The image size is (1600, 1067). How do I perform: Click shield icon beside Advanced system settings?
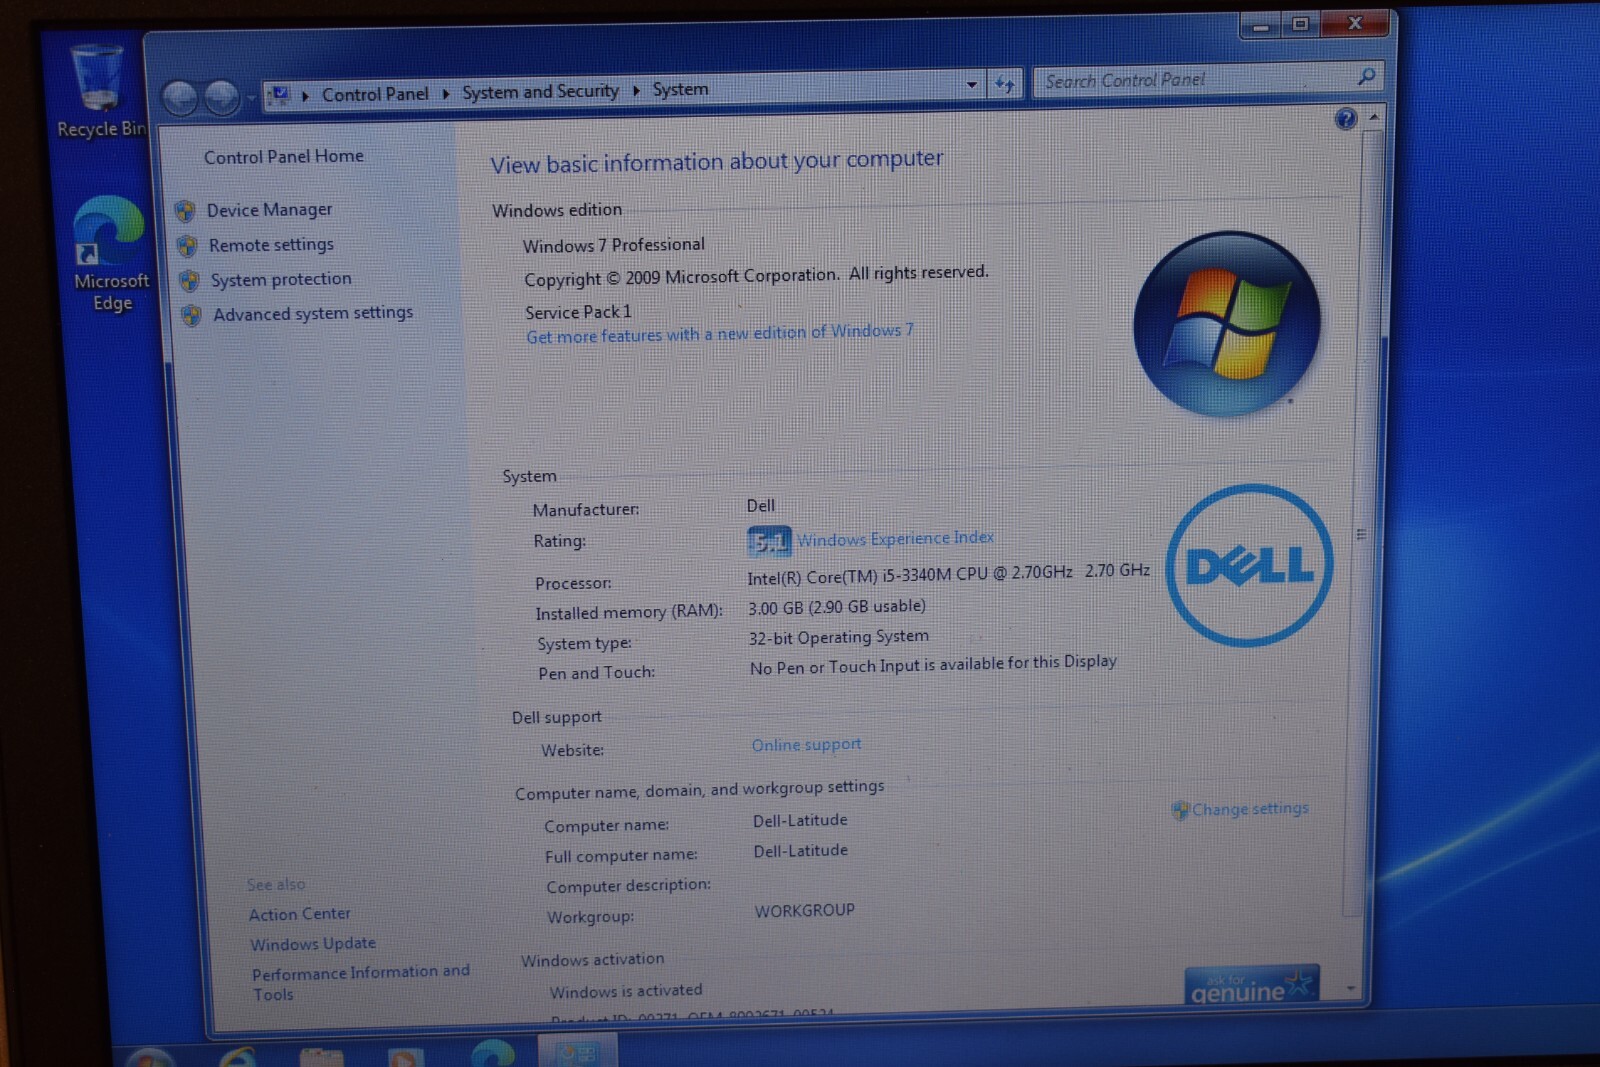coord(191,316)
